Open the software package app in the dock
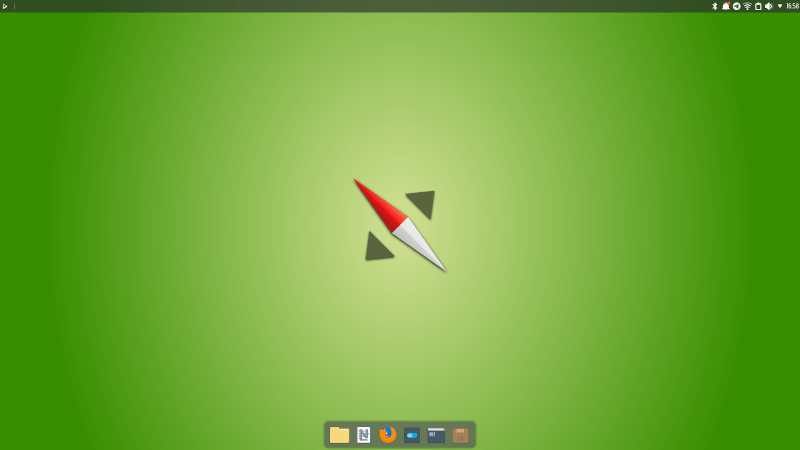The width and height of the screenshot is (800, 450). 460,435
